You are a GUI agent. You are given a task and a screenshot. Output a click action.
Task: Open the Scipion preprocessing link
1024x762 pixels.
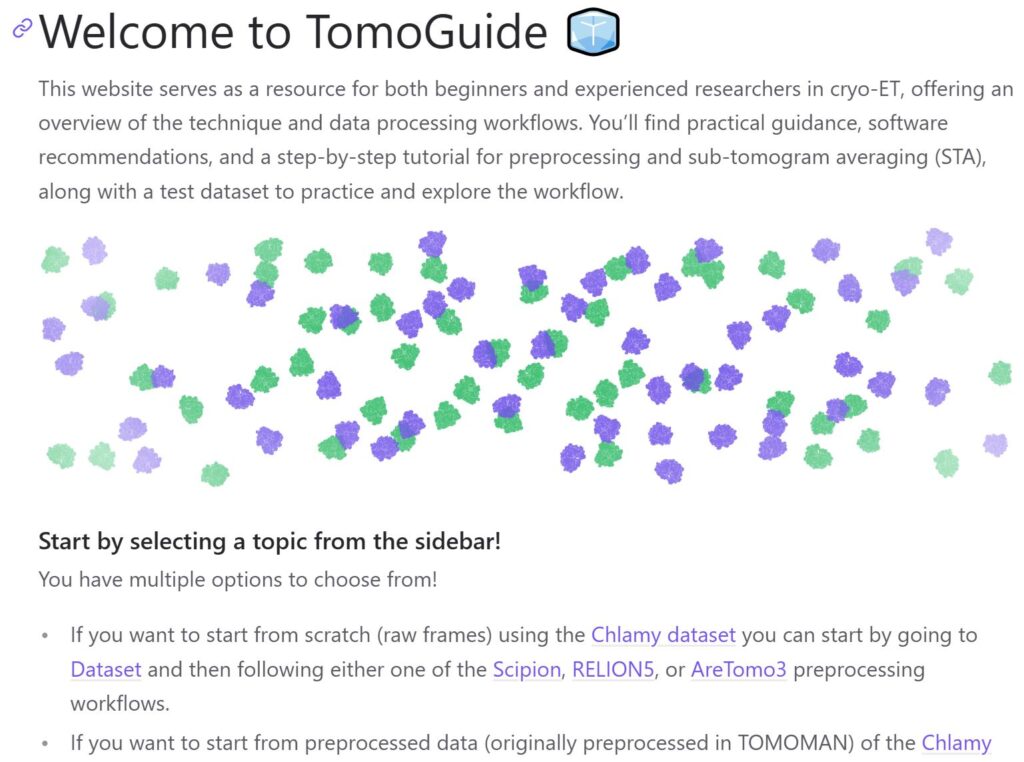(x=526, y=669)
